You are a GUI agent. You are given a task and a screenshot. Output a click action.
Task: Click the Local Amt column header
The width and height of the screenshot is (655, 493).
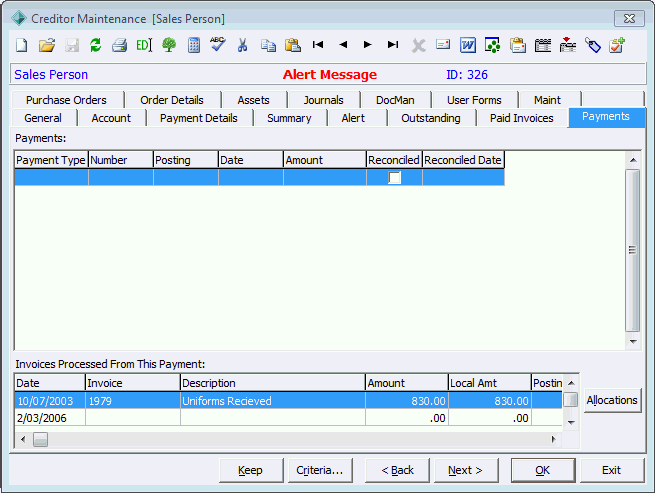tap(490, 383)
